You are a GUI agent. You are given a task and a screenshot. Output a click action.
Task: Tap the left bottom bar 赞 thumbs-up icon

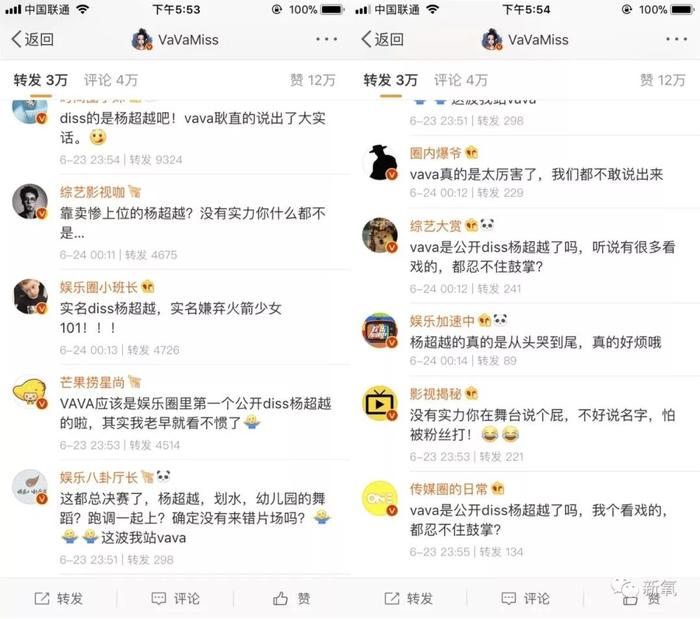280,598
